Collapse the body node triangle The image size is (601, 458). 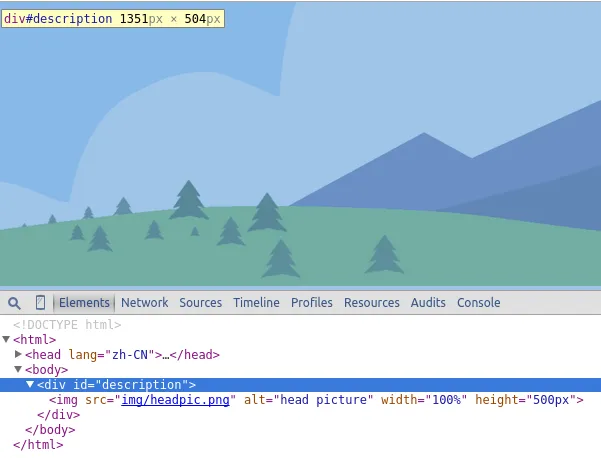[x=19, y=370]
